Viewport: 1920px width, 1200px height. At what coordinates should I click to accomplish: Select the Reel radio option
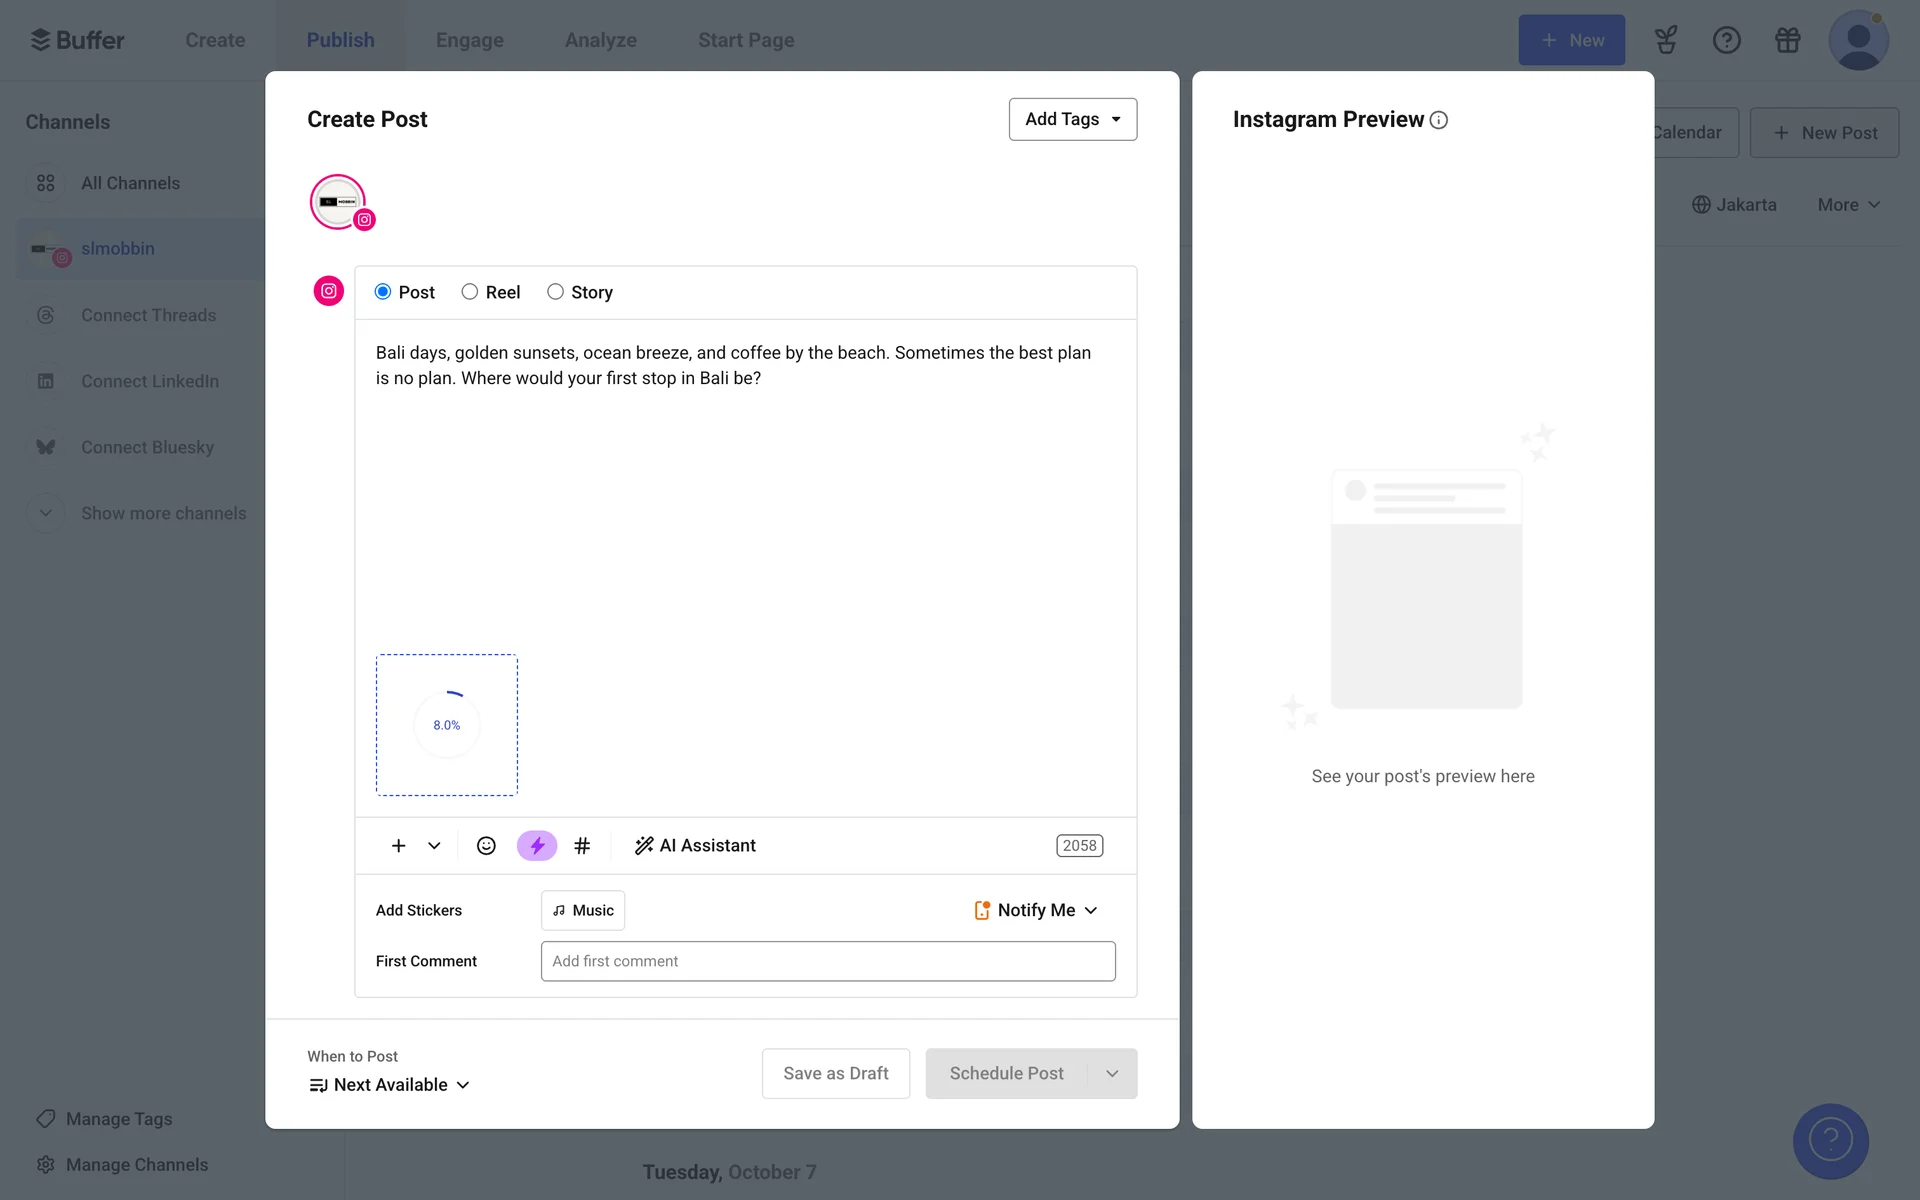click(470, 292)
